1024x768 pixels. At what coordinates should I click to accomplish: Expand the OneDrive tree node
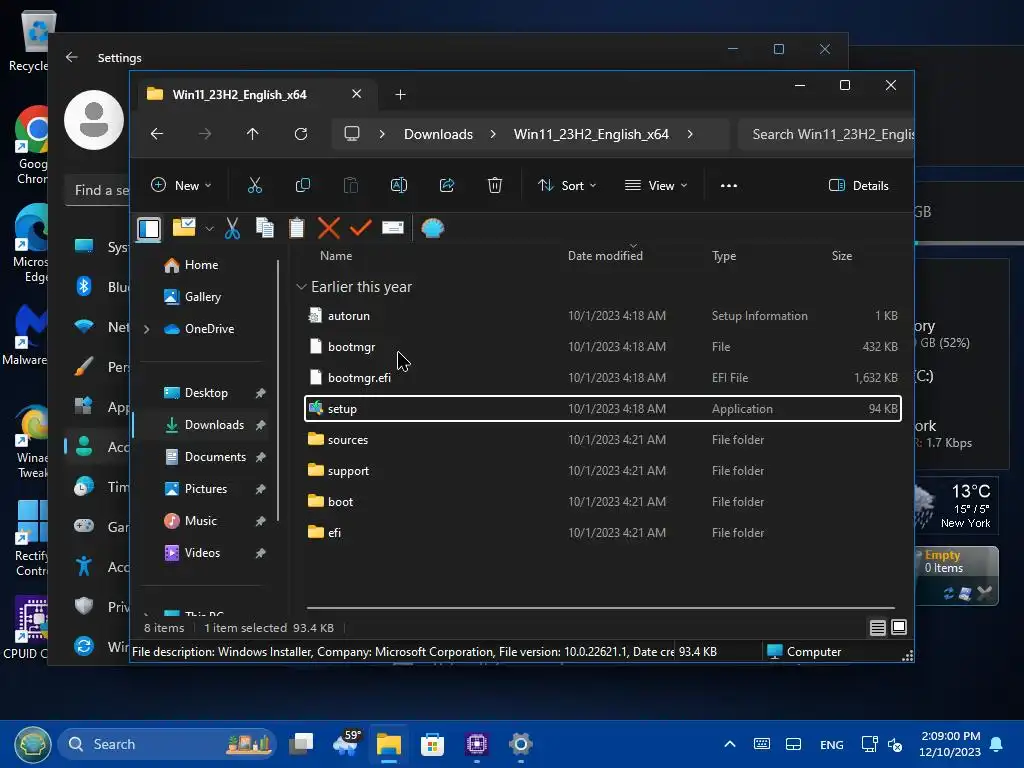click(147, 329)
